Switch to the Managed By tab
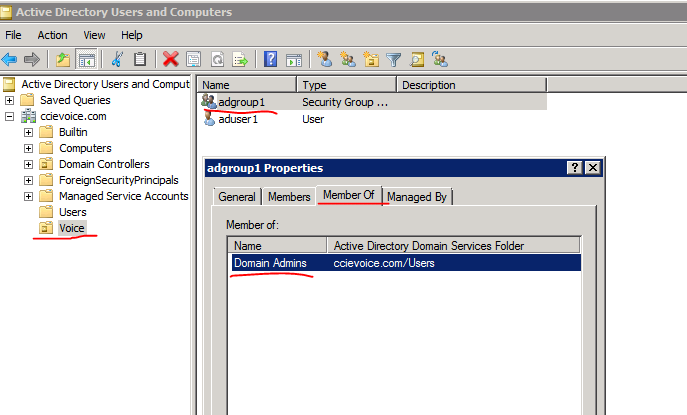The image size is (687, 415). coord(417,197)
